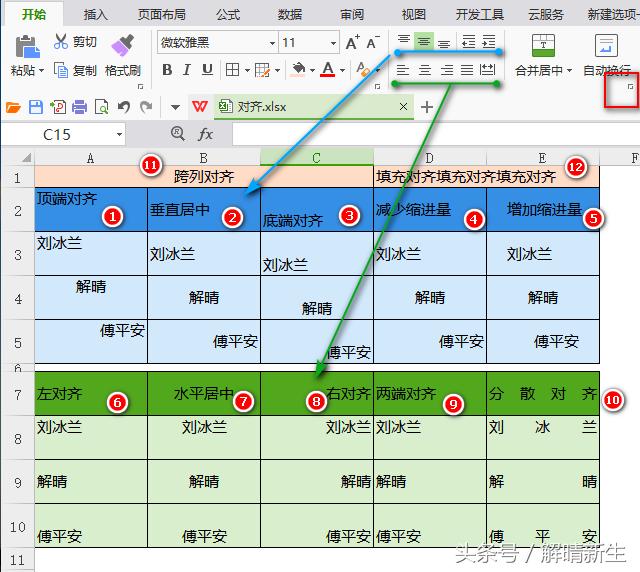Open the clipboard dialog launcher
The image size is (640, 572).
pyautogui.click(x=141, y=86)
